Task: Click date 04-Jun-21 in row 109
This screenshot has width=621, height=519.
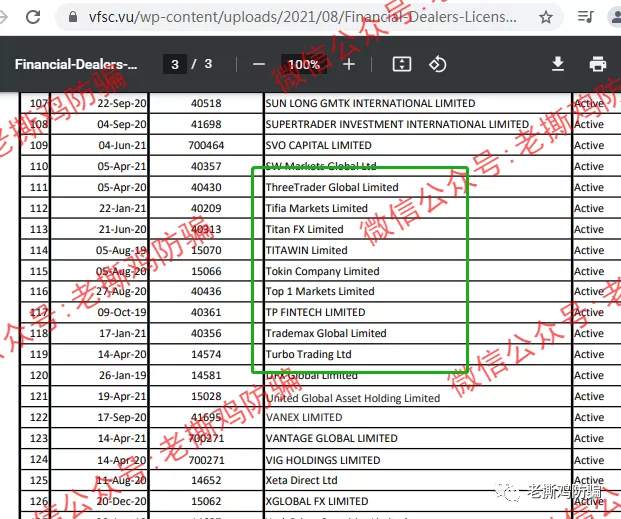Action: point(122,145)
